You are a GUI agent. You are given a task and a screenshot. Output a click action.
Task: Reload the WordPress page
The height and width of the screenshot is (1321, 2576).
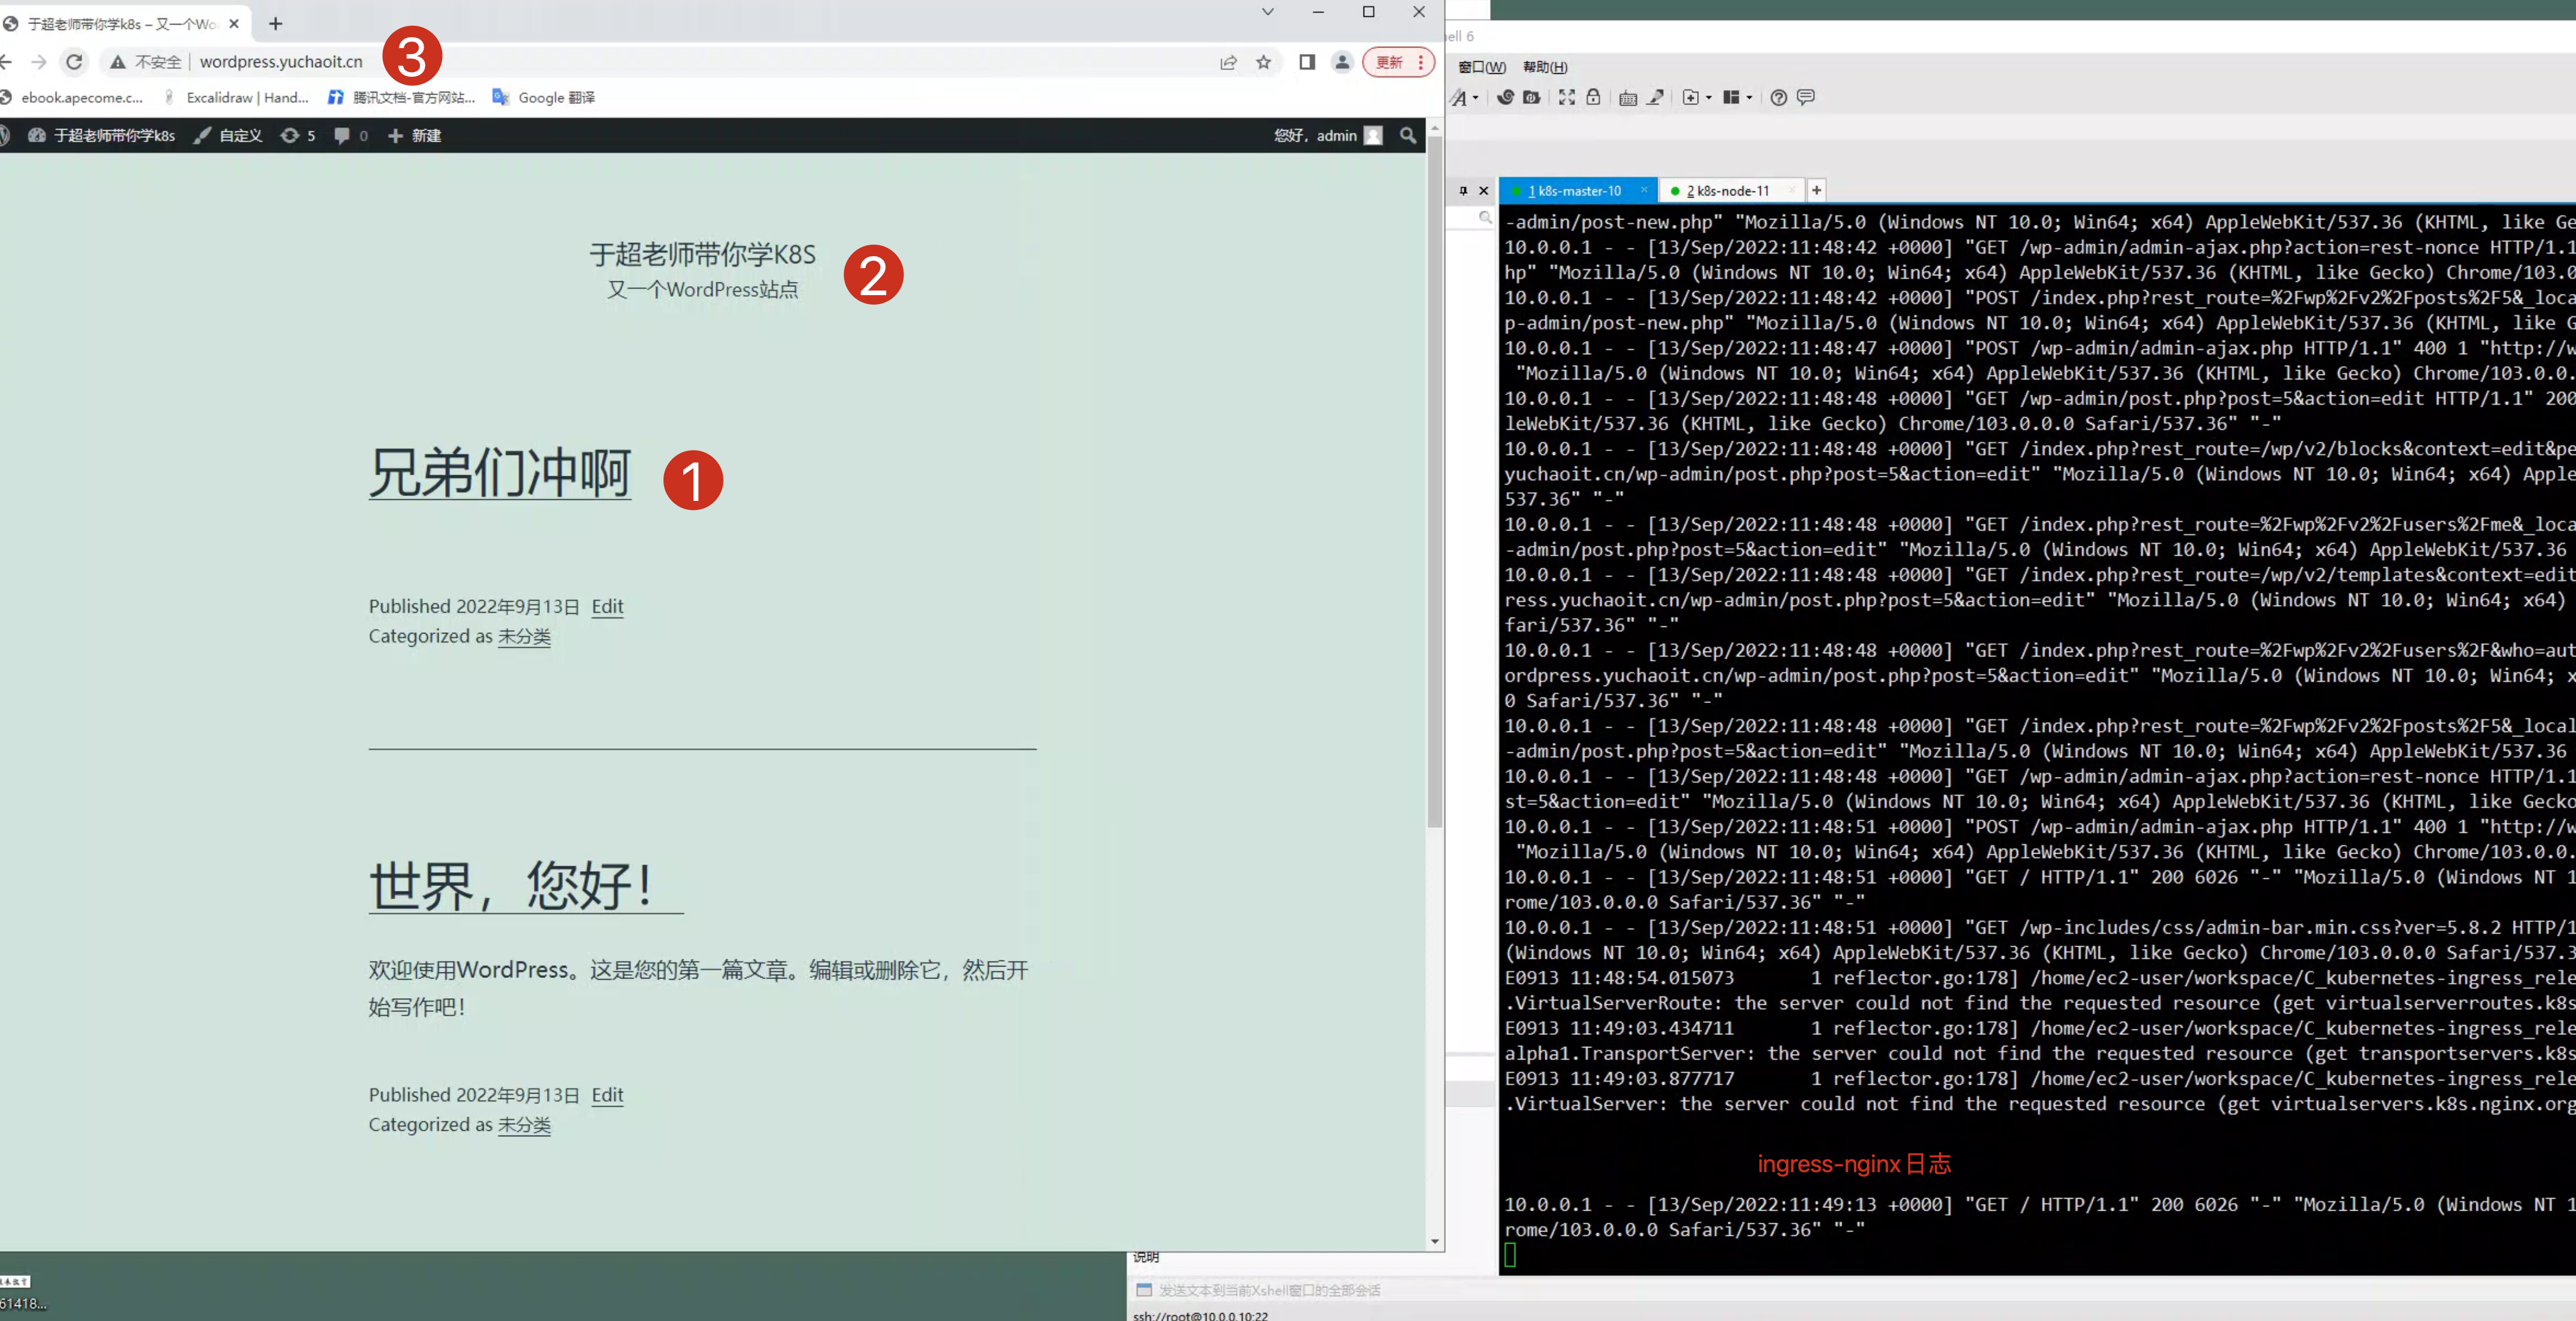74,62
